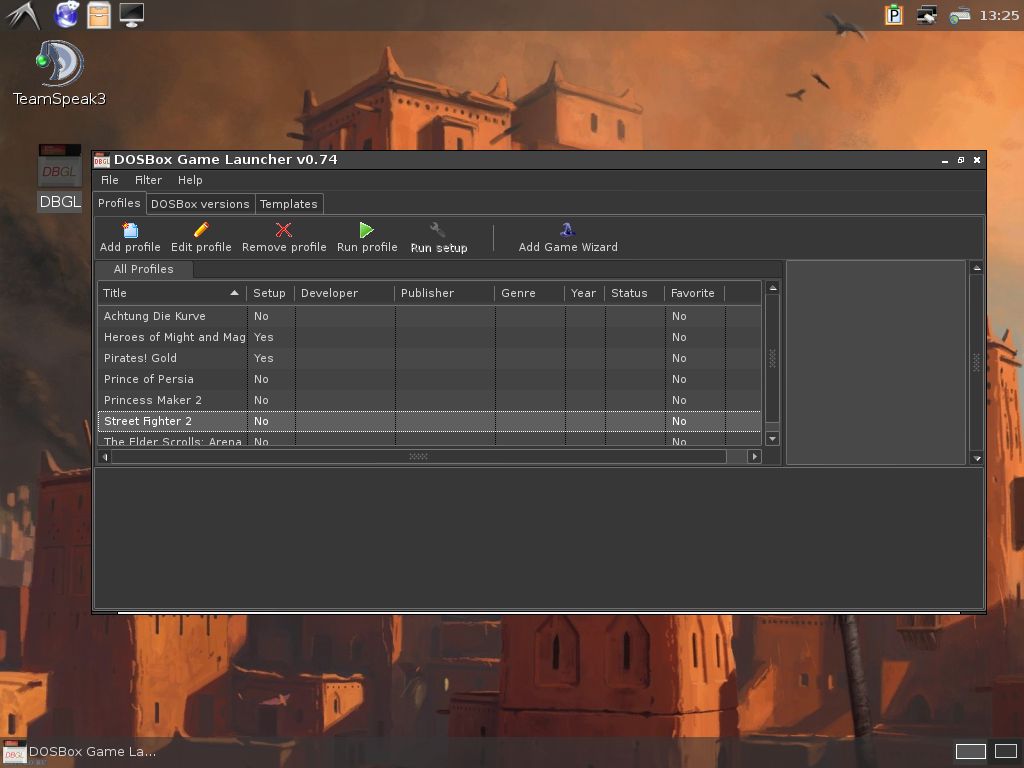Select the All Profiles filter tab
Viewport: 1024px width, 768px height.
click(144, 269)
